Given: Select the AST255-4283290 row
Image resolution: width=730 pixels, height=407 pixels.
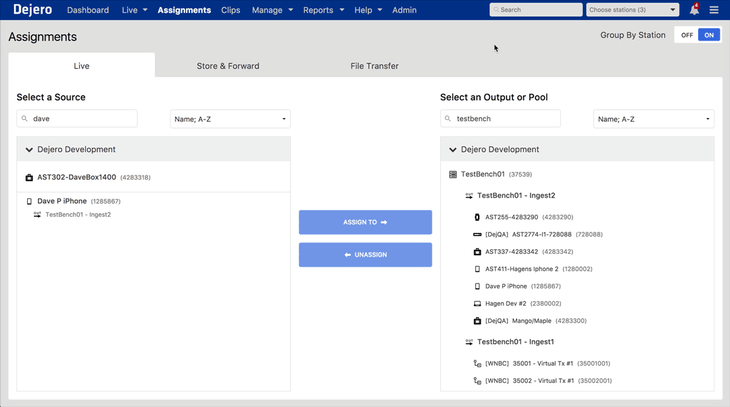Looking at the screenshot, I should click(x=529, y=217).
